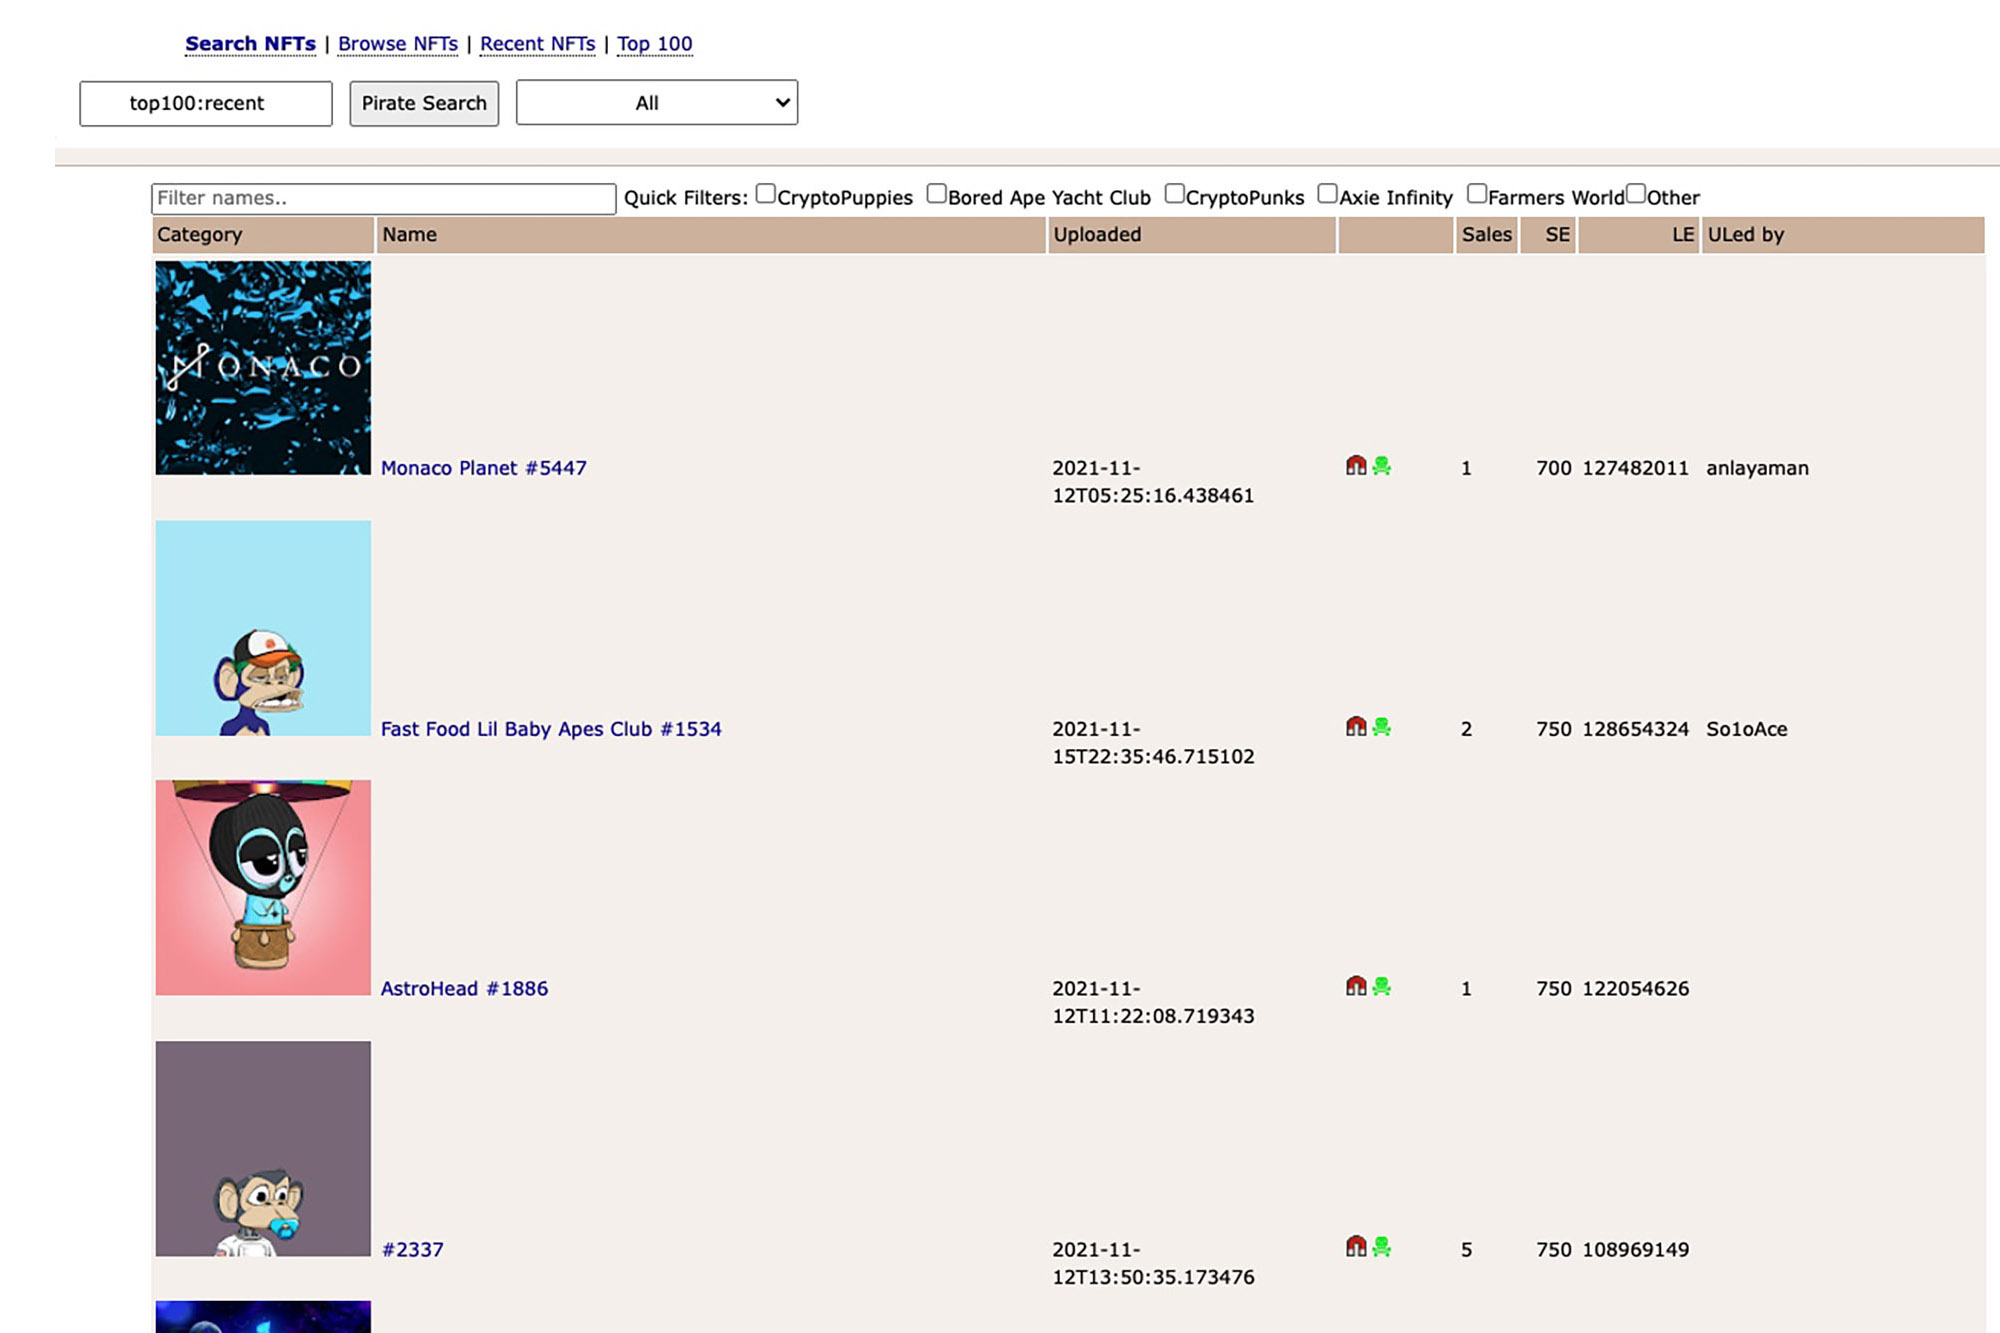Open the AstroHead #1886 link
Viewport: 2000px width, 1333px height.
click(x=465, y=989)
